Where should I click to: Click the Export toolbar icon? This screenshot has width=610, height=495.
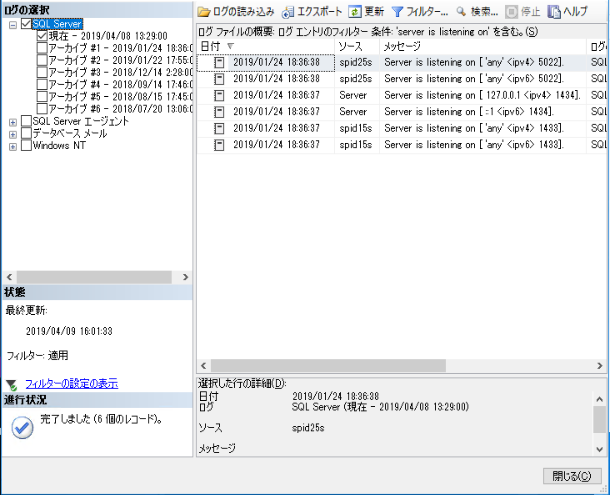point(288,12)
